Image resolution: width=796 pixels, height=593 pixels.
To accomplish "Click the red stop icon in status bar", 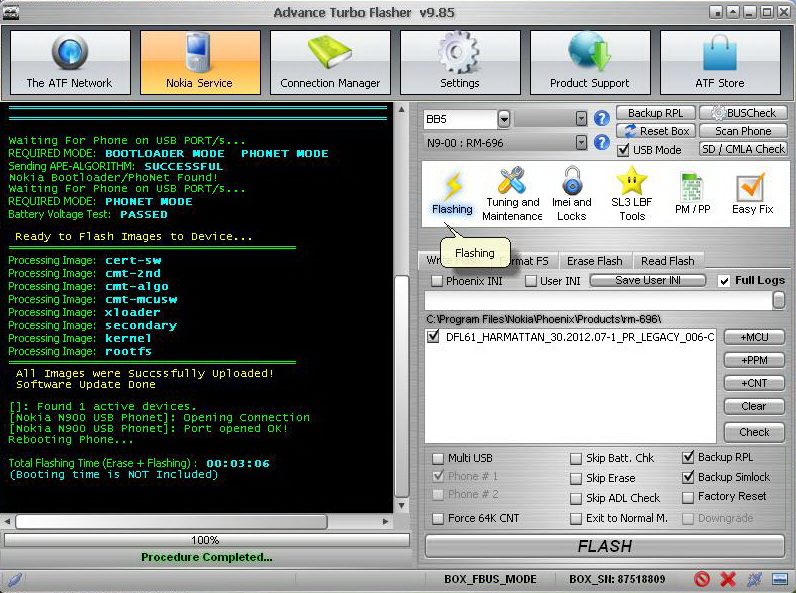I will coord(702,579).
